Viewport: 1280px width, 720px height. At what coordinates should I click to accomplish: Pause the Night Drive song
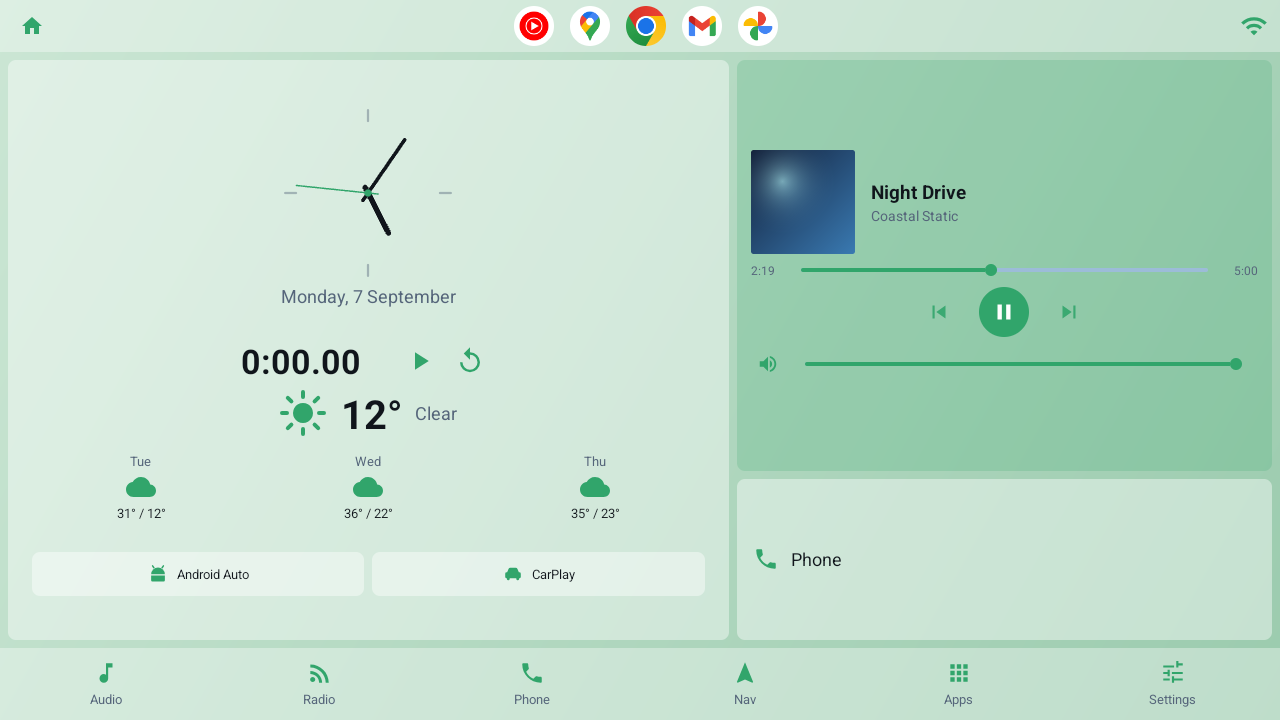click(x=1004, y=312)
